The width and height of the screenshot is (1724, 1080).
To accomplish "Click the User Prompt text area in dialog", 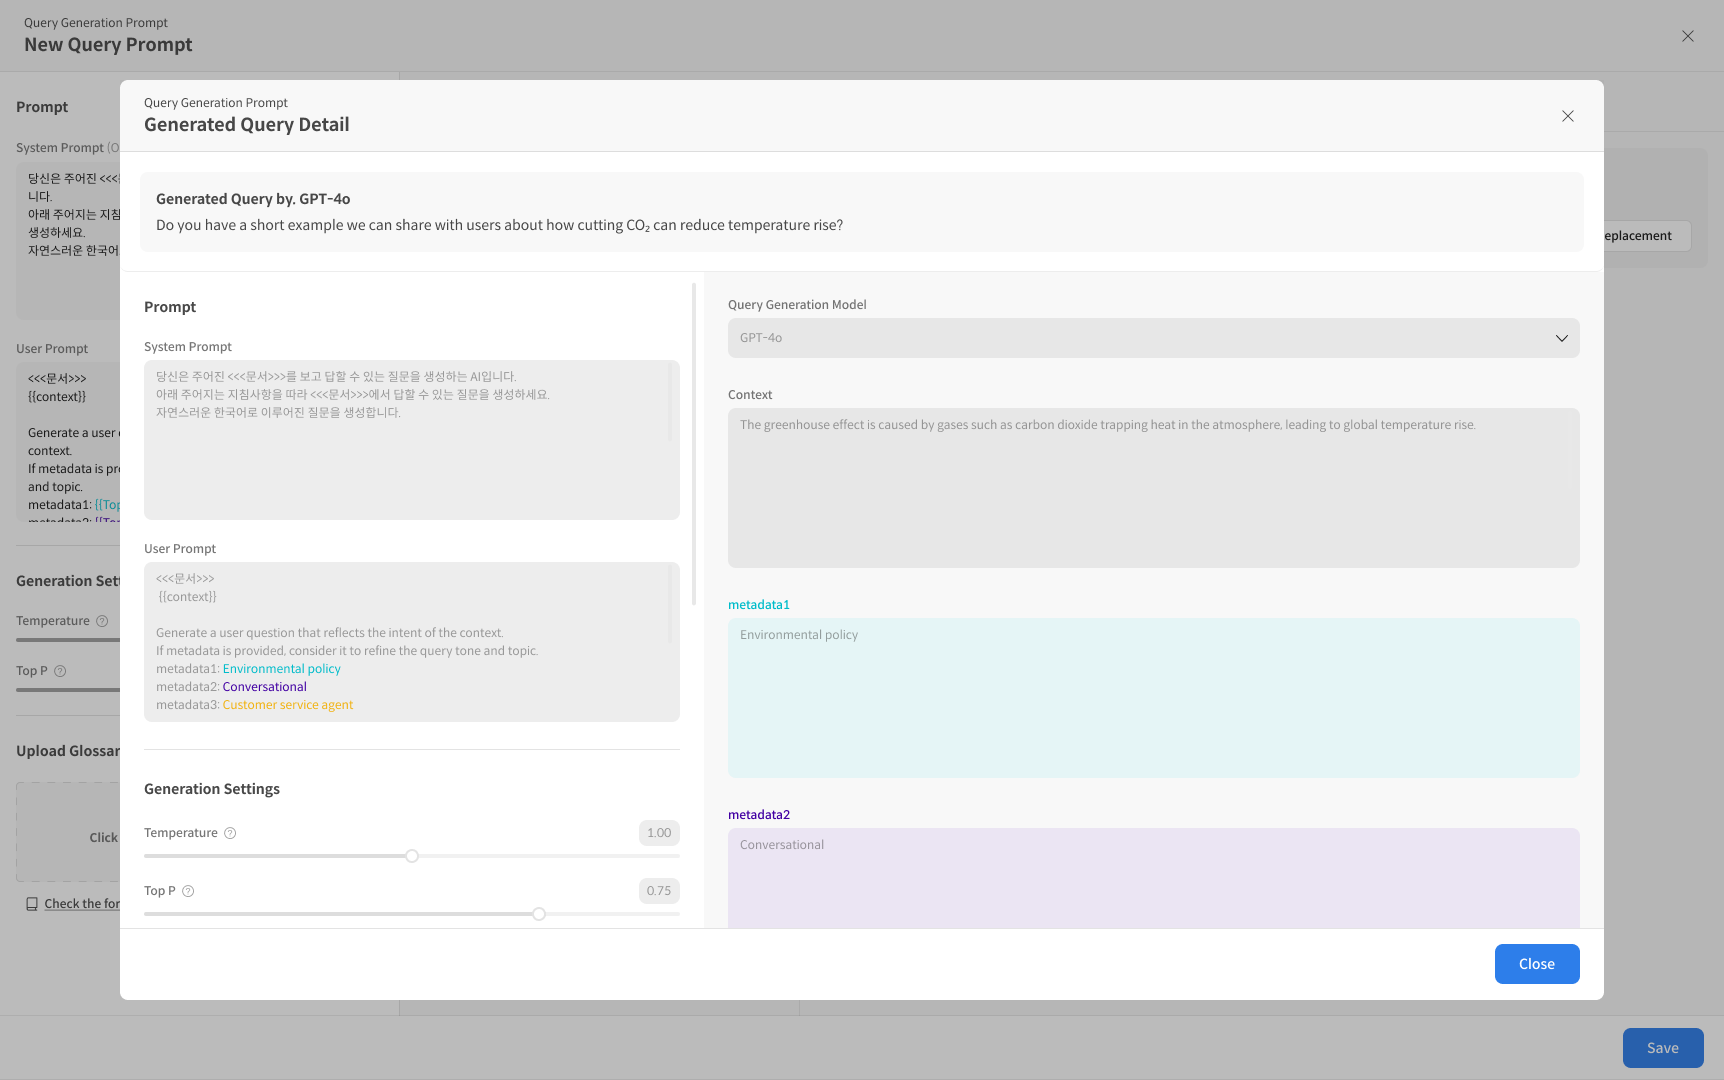I will pos(410,642).
